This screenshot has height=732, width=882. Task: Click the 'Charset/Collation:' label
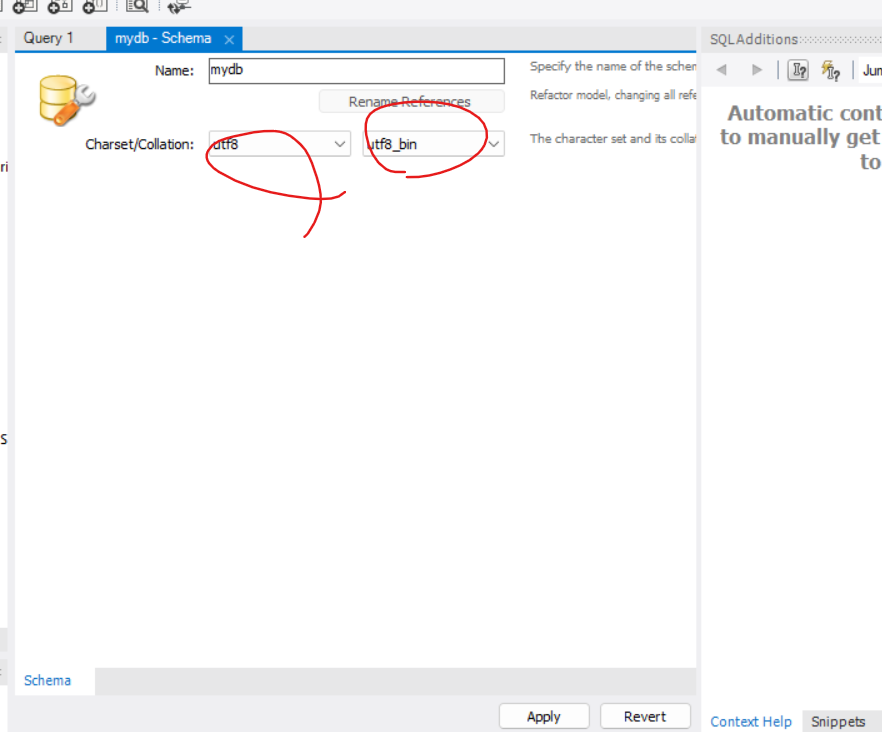140,145
